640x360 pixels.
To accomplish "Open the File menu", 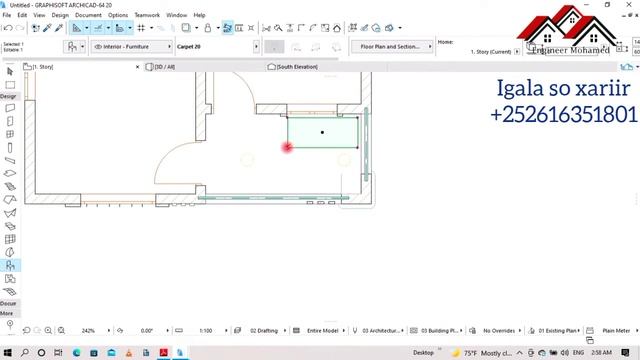I will 7,15.
